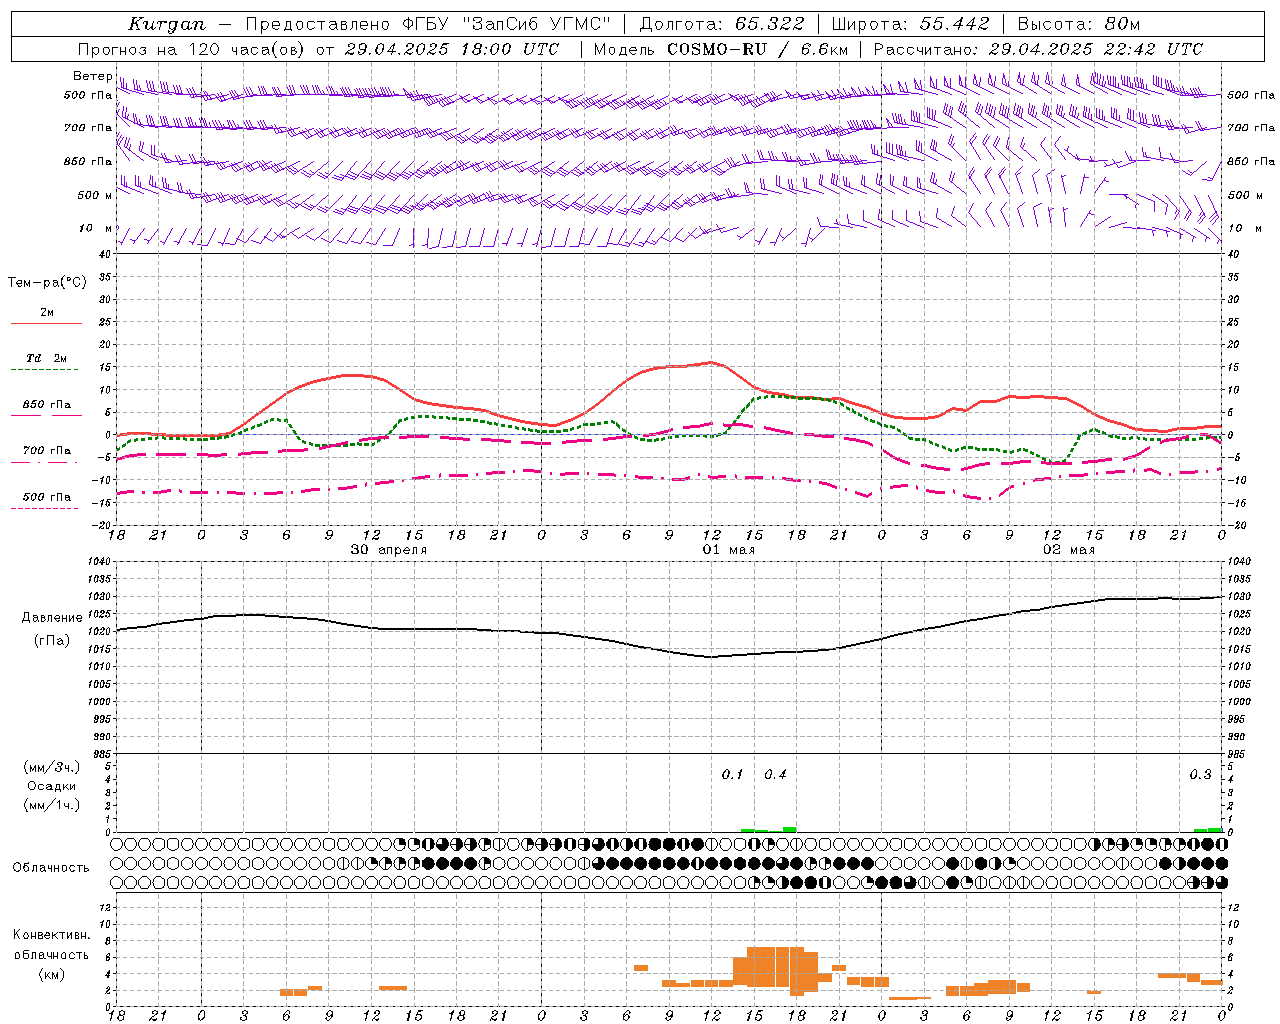Select the Осадки precipitation label
This screenshot has width=1280, height=1024.
(x=52, y=786)
